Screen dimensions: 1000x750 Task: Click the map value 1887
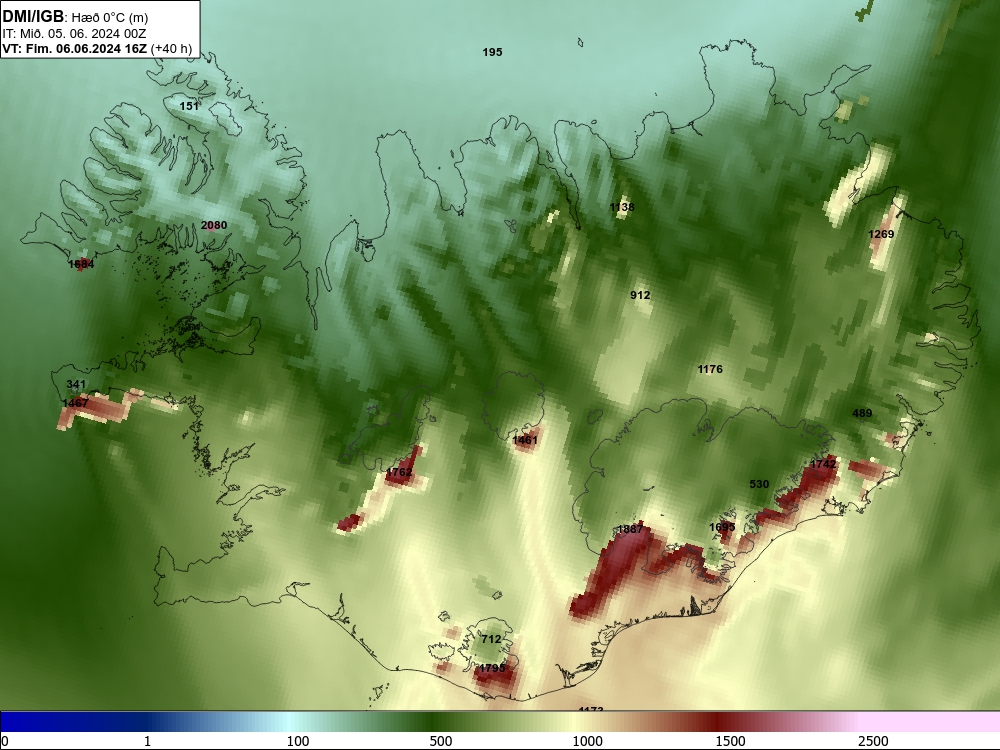click(x=630, y=529)
